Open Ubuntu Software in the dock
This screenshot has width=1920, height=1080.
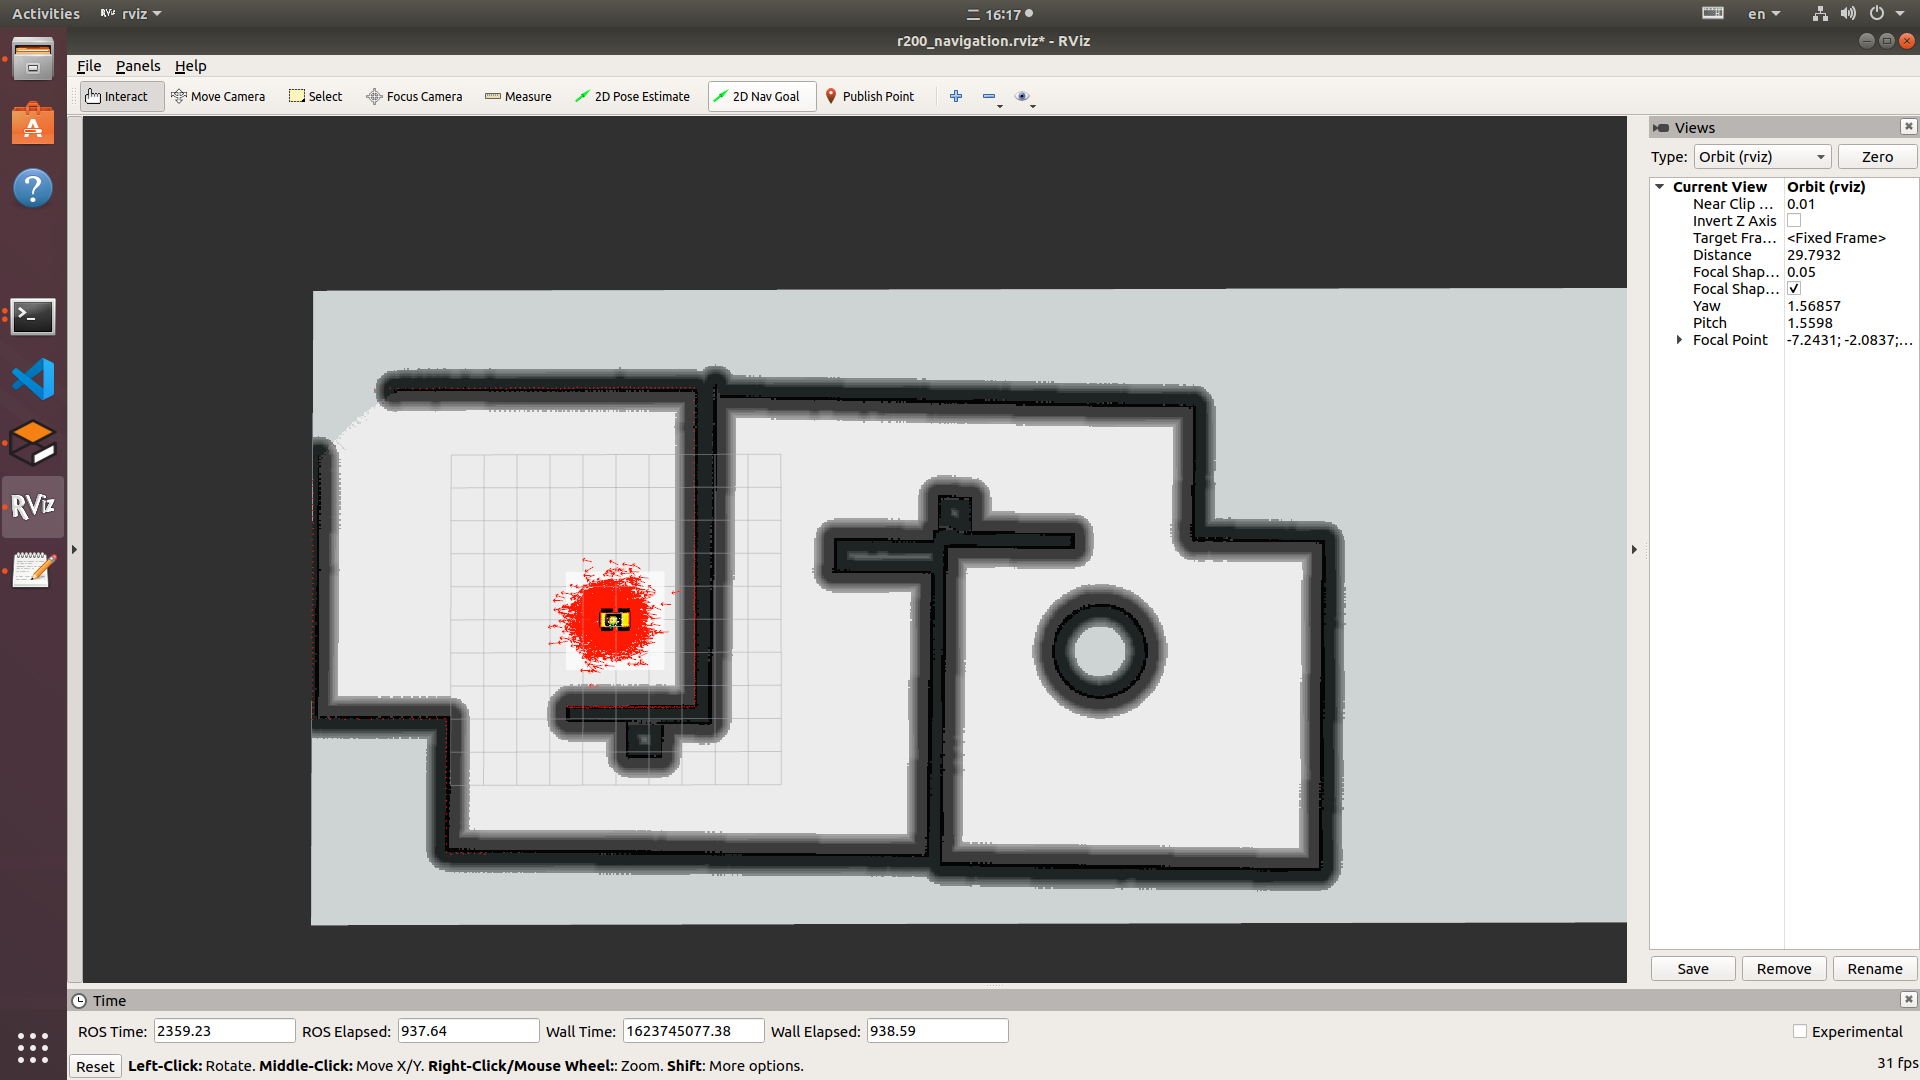tap(33, 124)
